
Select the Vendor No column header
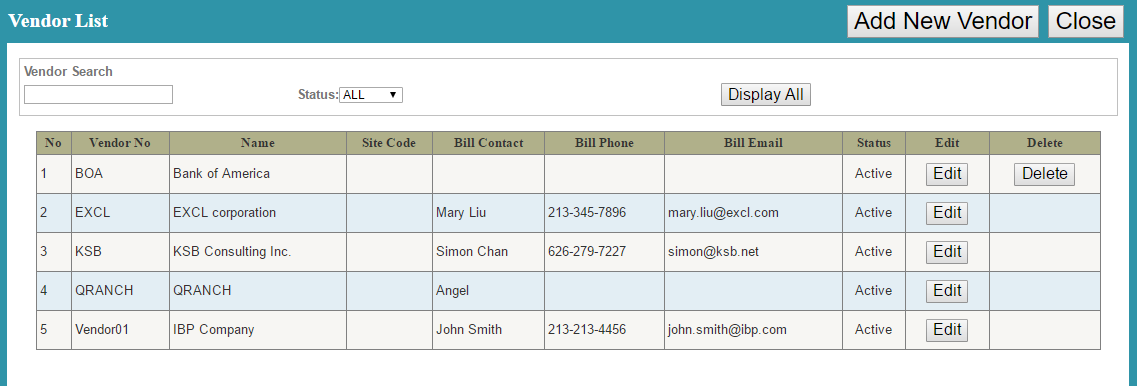[x=120, y=143]
